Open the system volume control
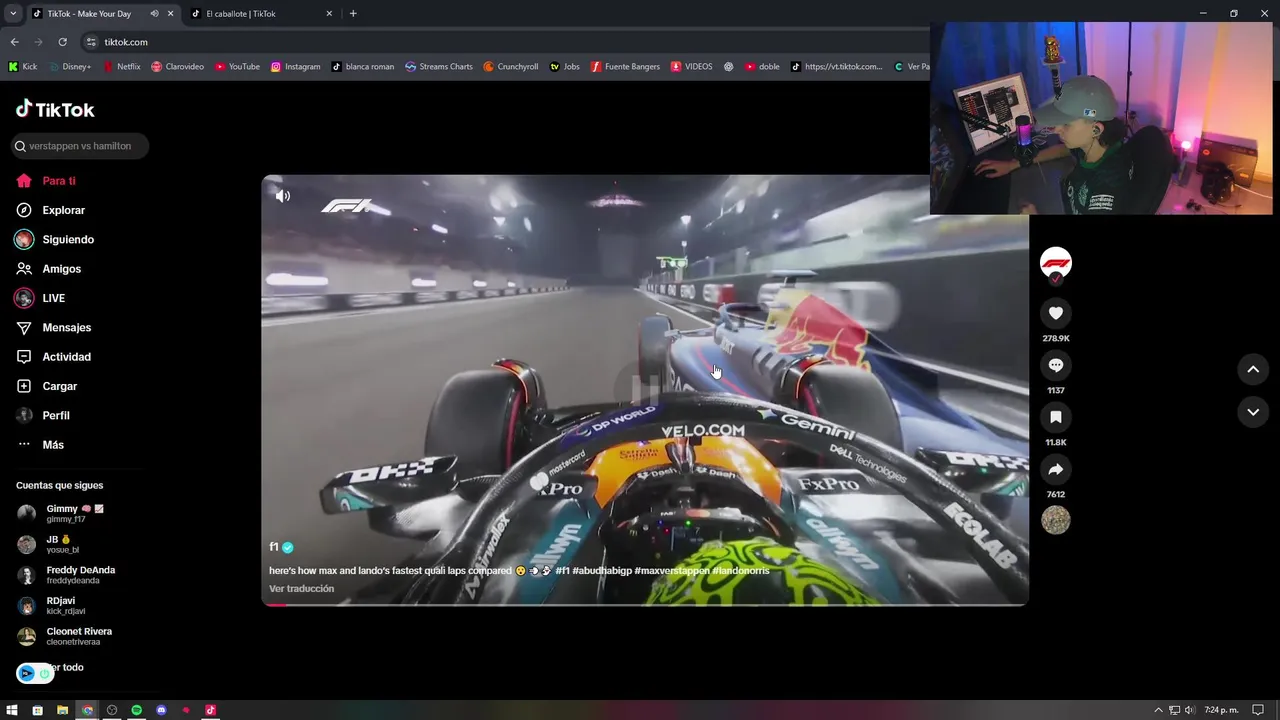This screenshot has width=1280, height=720. coord(1190,710)
